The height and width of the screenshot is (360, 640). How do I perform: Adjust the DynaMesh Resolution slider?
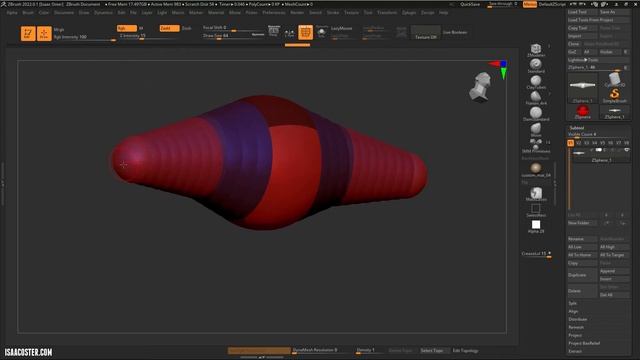322,350
